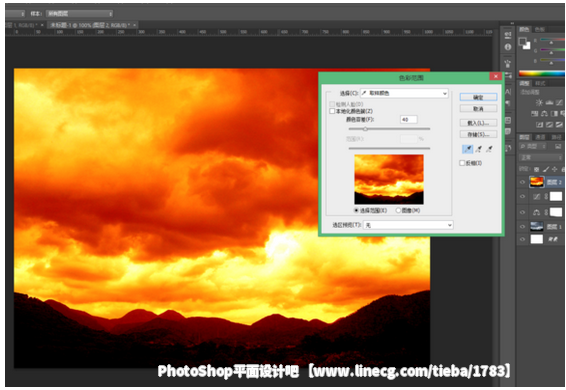
Task: Open the Paragraph panel icon
Action: (x=508, y=103)
